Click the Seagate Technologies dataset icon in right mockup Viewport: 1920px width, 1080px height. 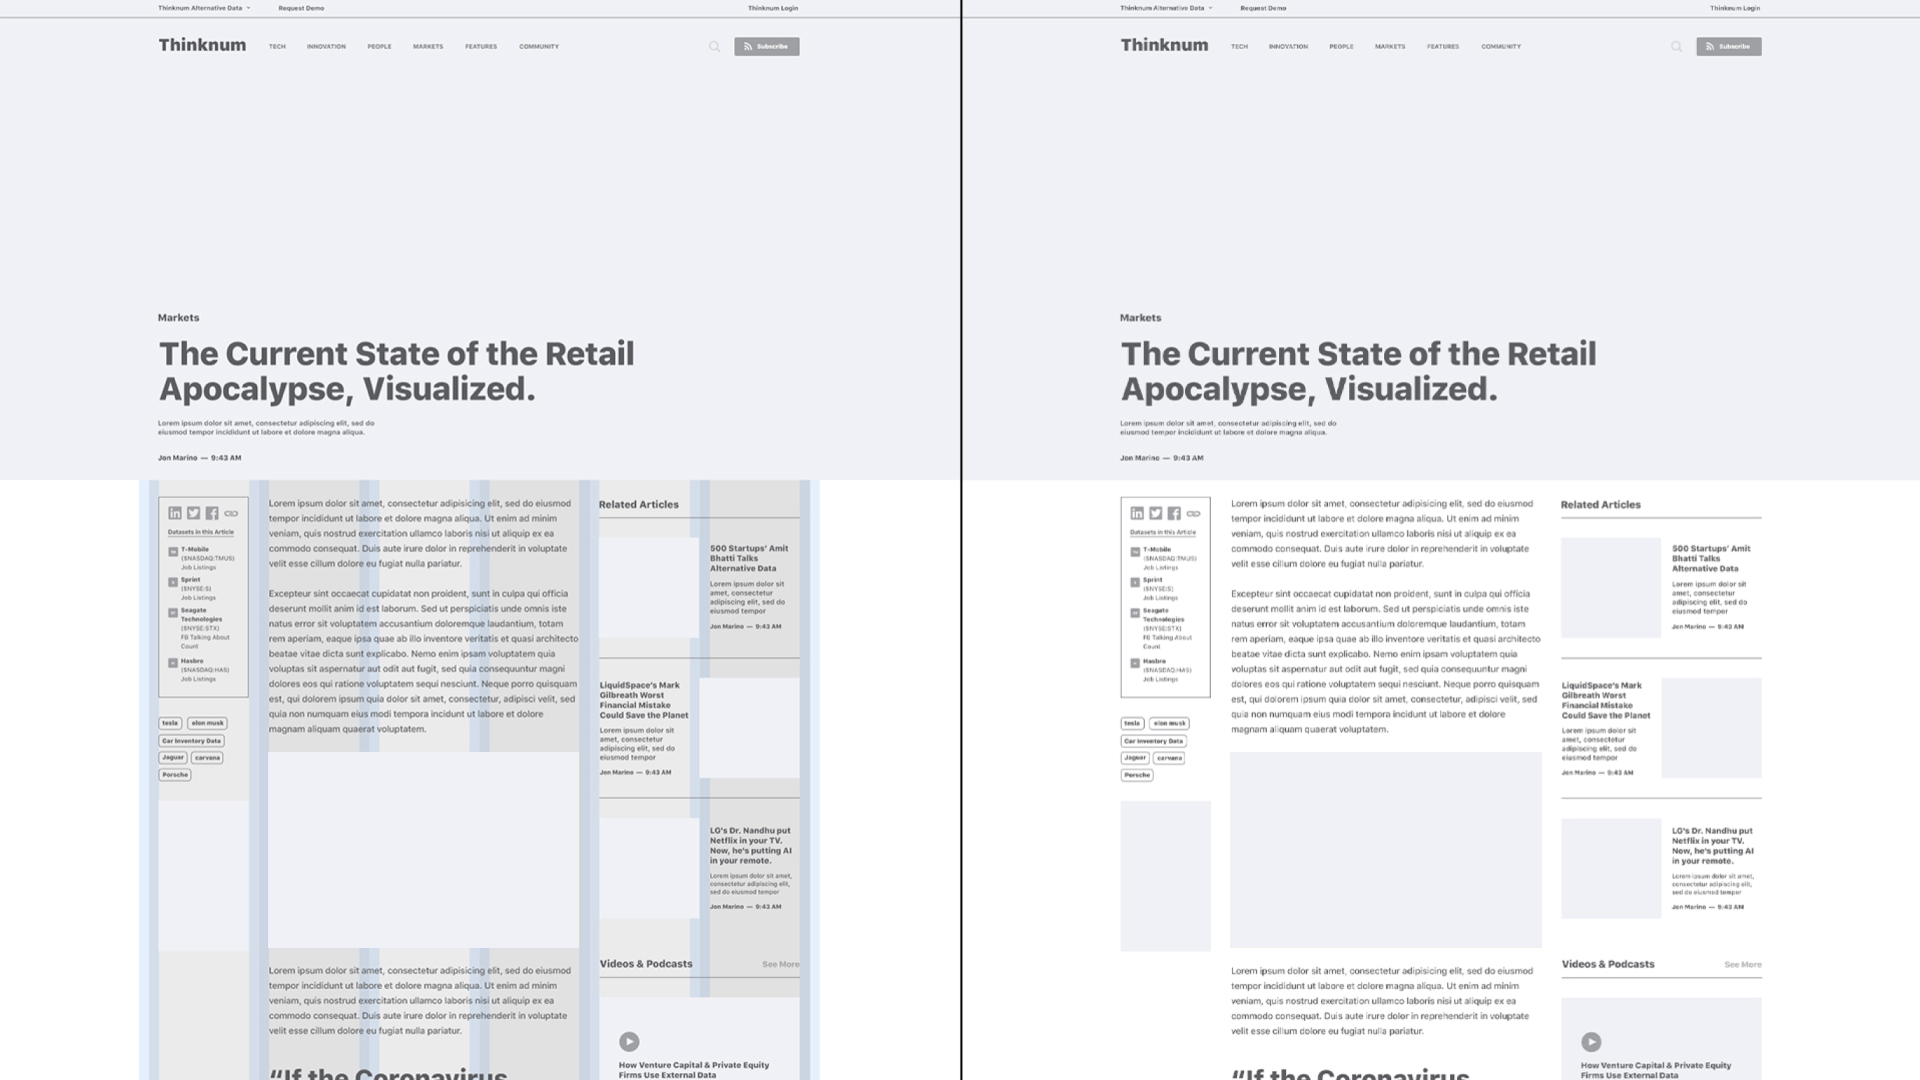pyautogui.click(x=1135, y=613)
